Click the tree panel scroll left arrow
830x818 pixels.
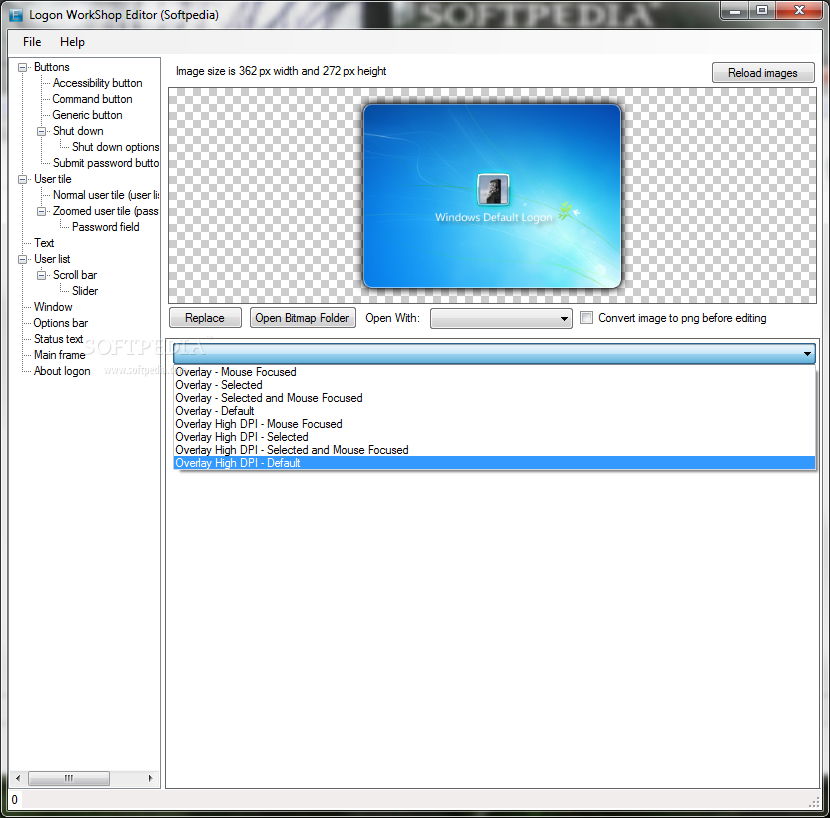click(18, 778)
